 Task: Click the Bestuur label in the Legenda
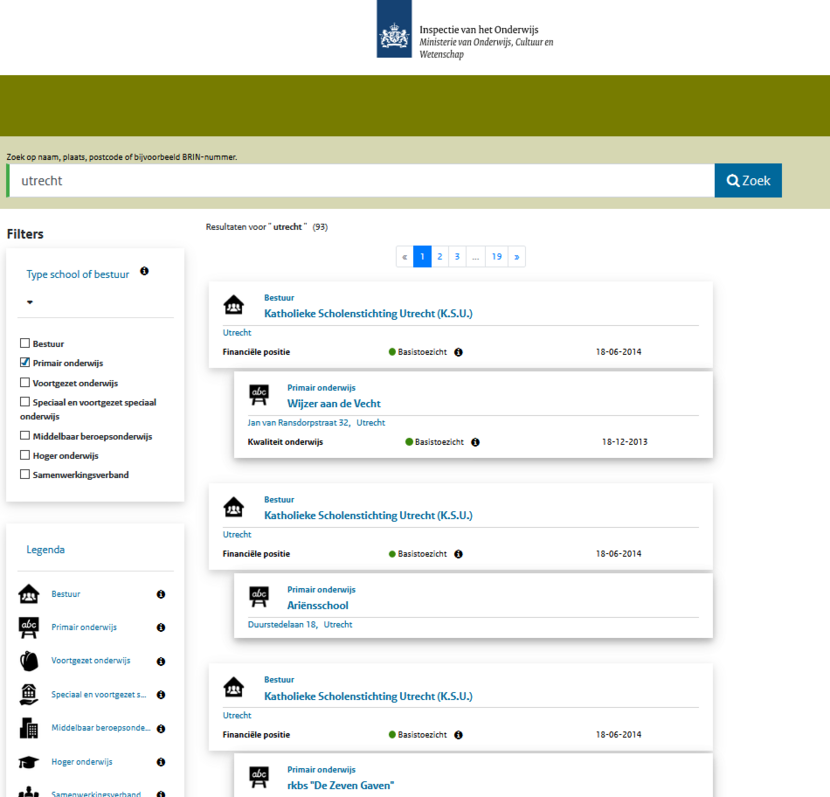[66, 594]
